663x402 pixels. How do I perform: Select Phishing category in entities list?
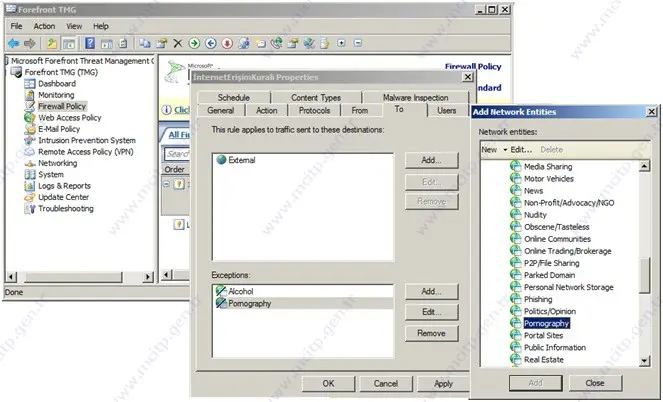coord(538,299)
